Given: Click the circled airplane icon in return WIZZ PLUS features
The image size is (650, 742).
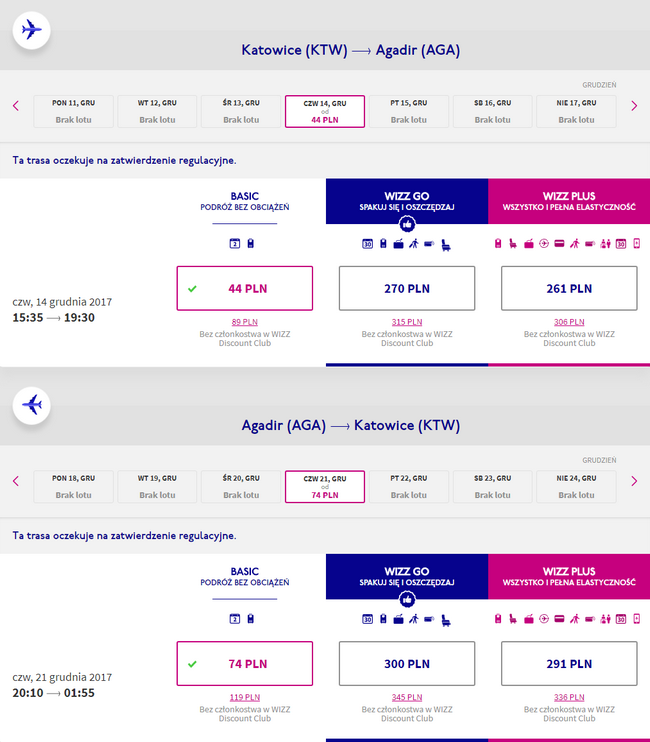Looking at the screenshot, I should click(544, 618).
